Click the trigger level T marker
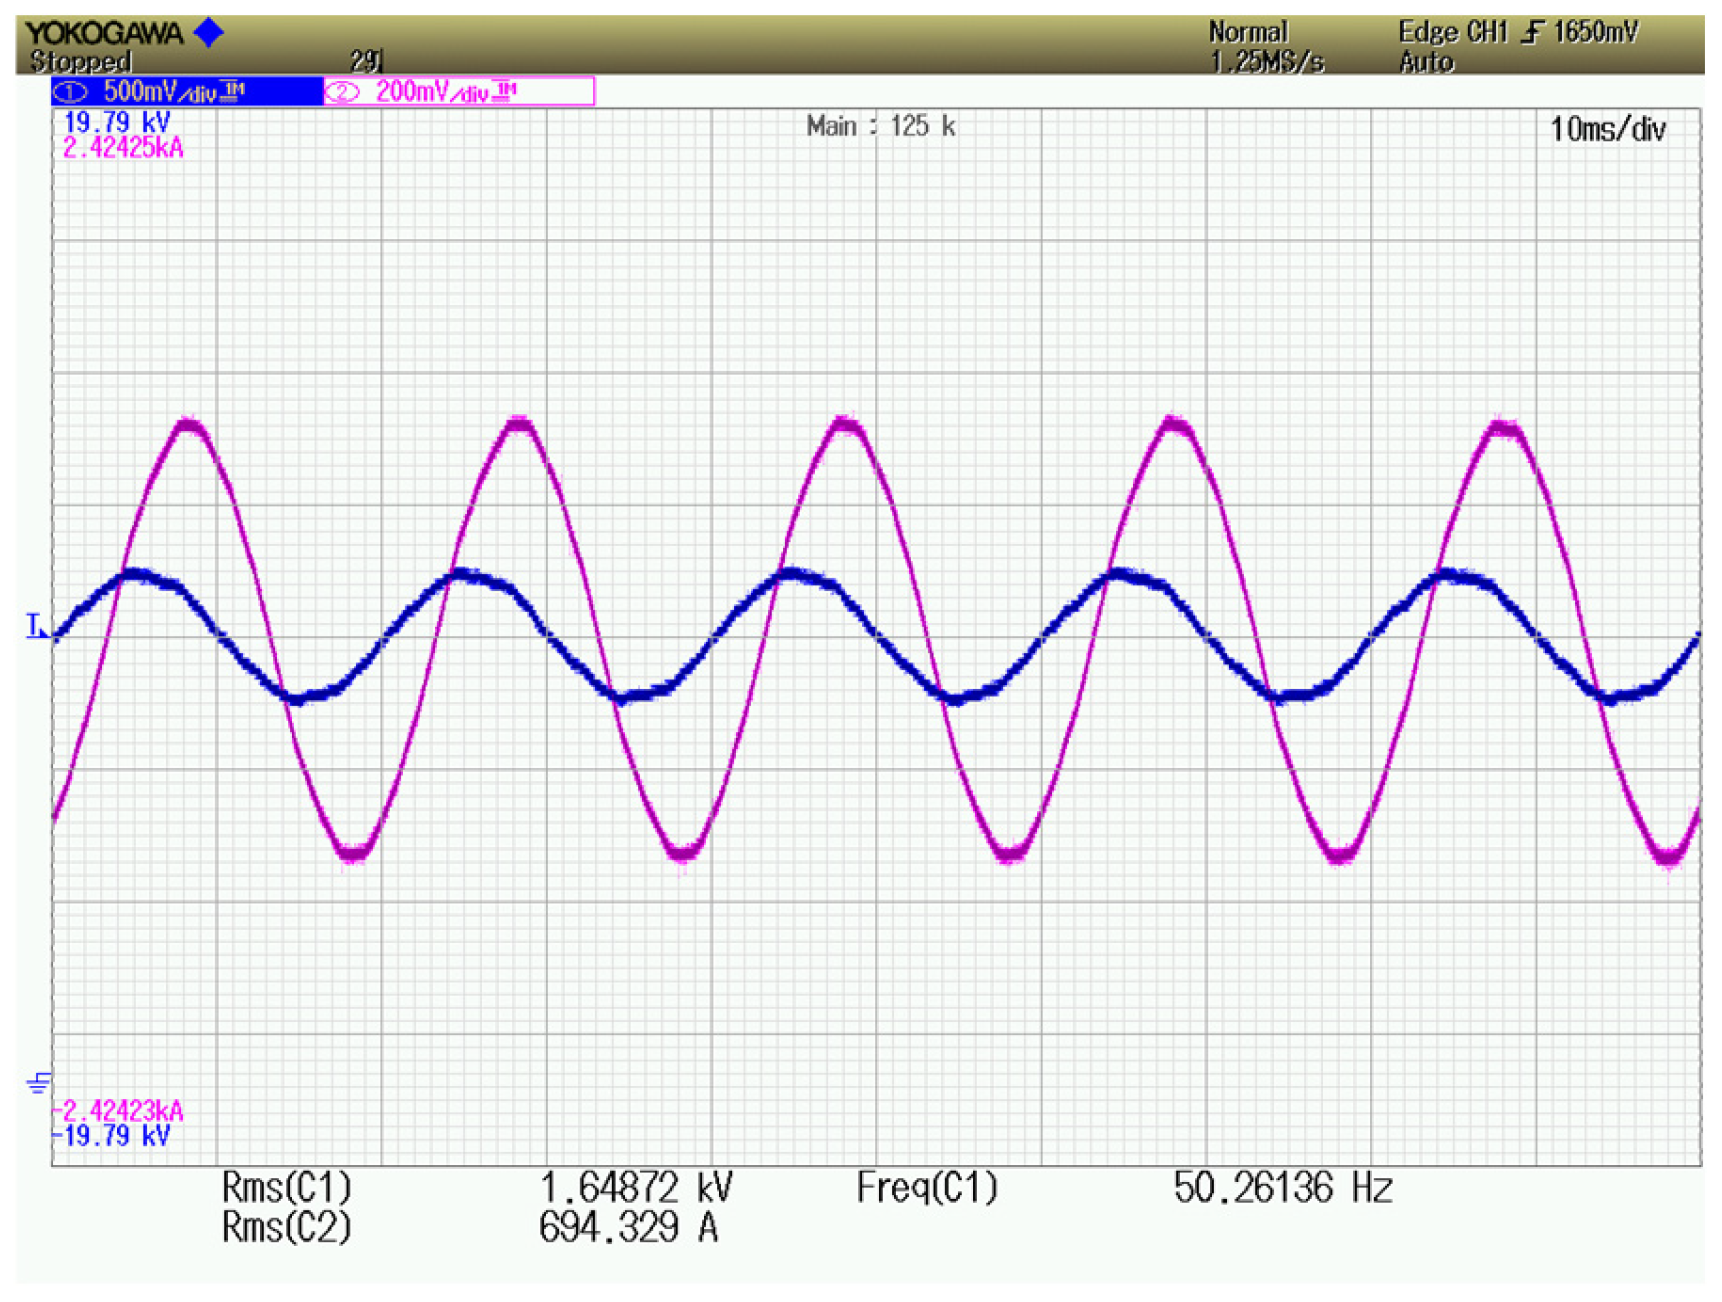The height and width of the screenshot is (1302, 1722). (x=35, y=626)
